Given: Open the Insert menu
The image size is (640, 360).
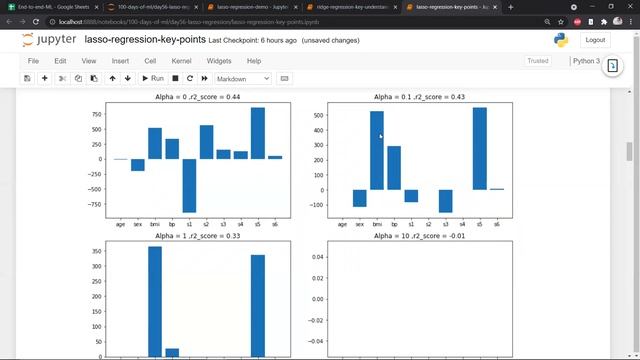Looking at the screenshot, I should point(120,61).
